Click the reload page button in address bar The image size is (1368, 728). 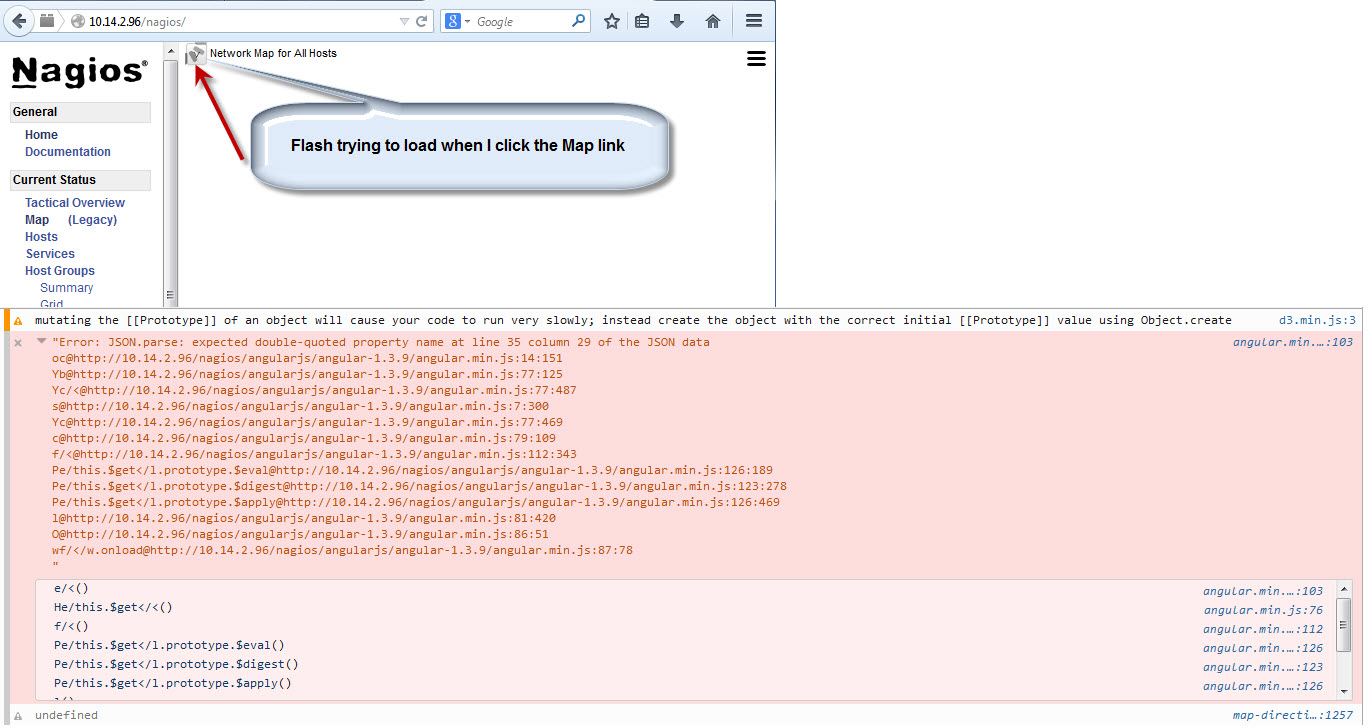click(x=423, y=21)
